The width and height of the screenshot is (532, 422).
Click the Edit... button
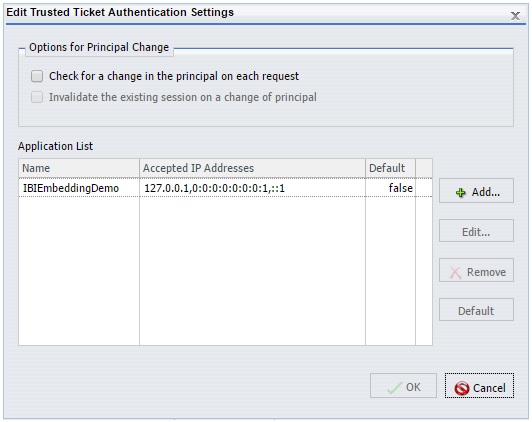coord(476,231)
